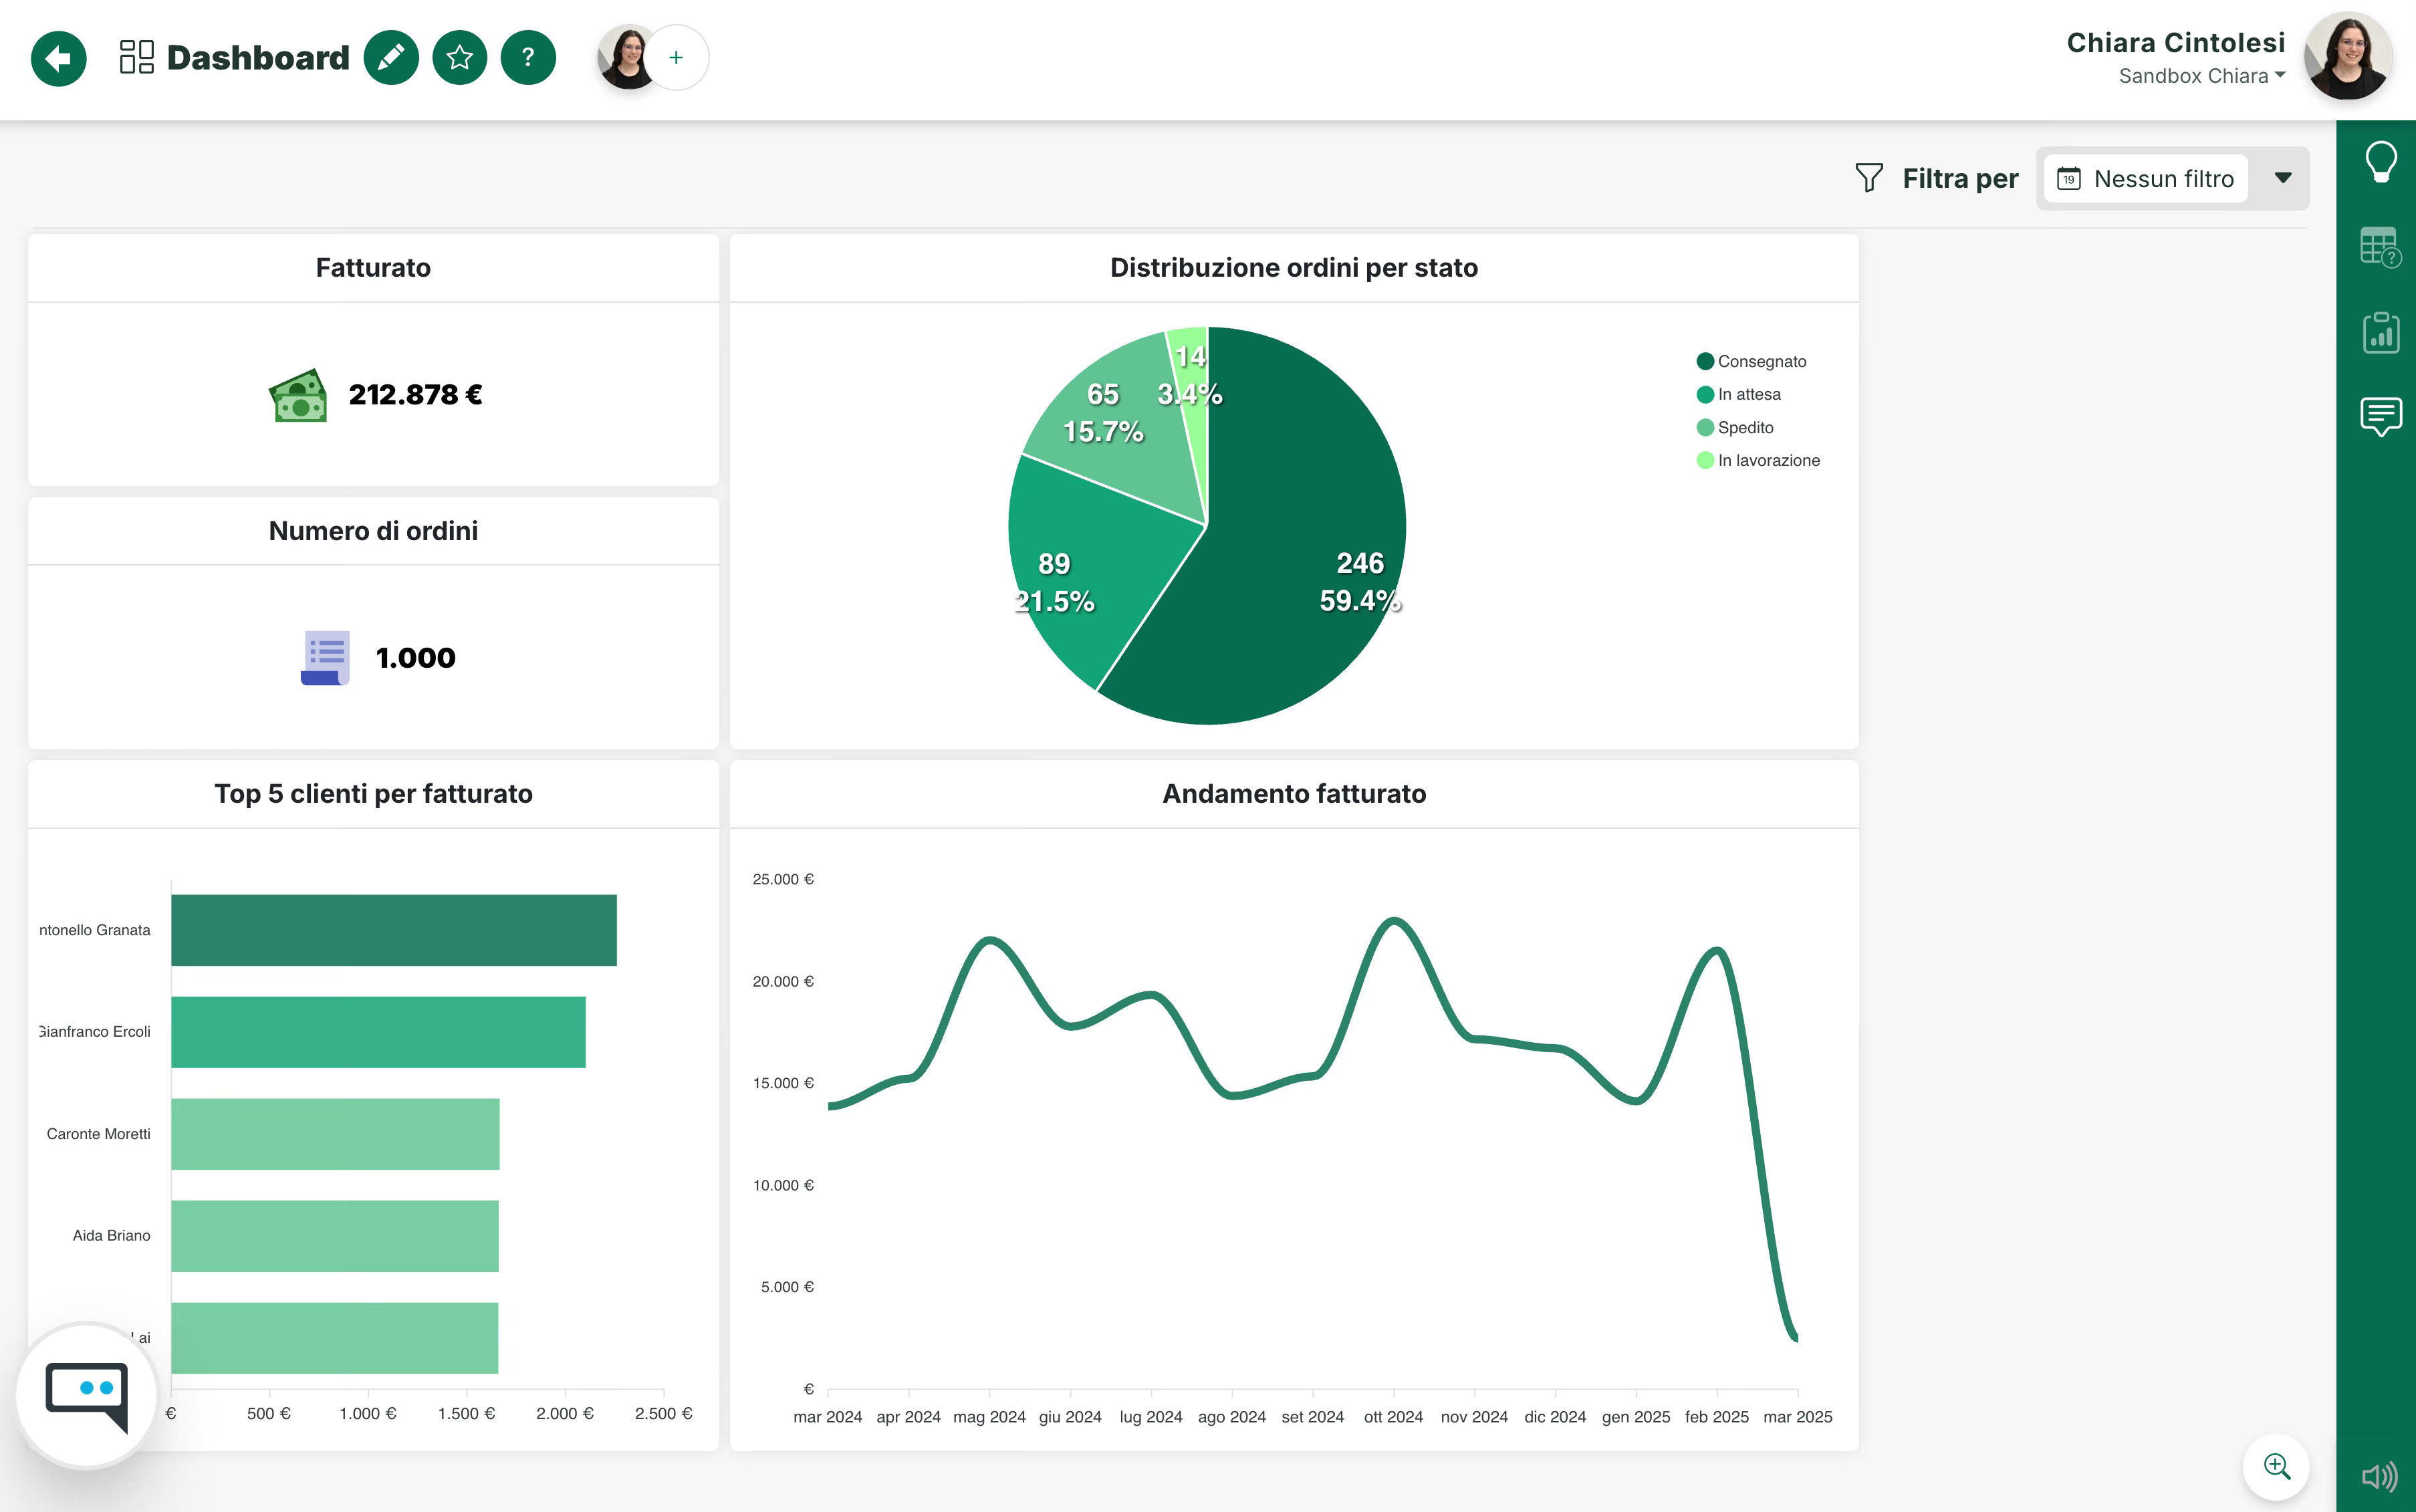The width and height of the screenshot is (2416, 1512).
Task: Click the lightbulb icon in right sidebar
Action: pos(2381,161)
